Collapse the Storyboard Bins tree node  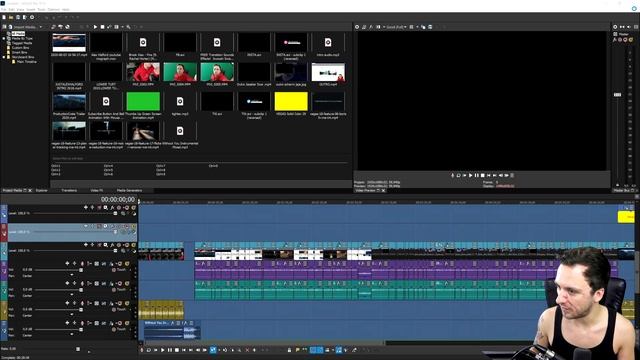(x=4, y=57)
